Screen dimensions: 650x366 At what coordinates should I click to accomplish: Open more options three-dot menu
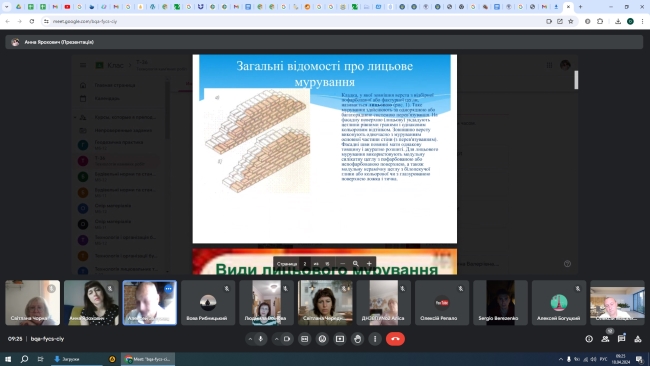pos(375,339)
